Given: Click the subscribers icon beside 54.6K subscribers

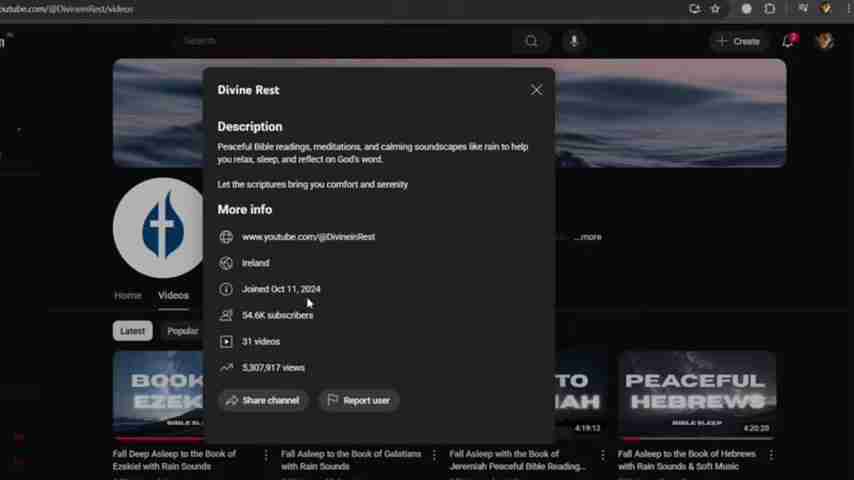Looking at the screenshot, I should [226, 315].
